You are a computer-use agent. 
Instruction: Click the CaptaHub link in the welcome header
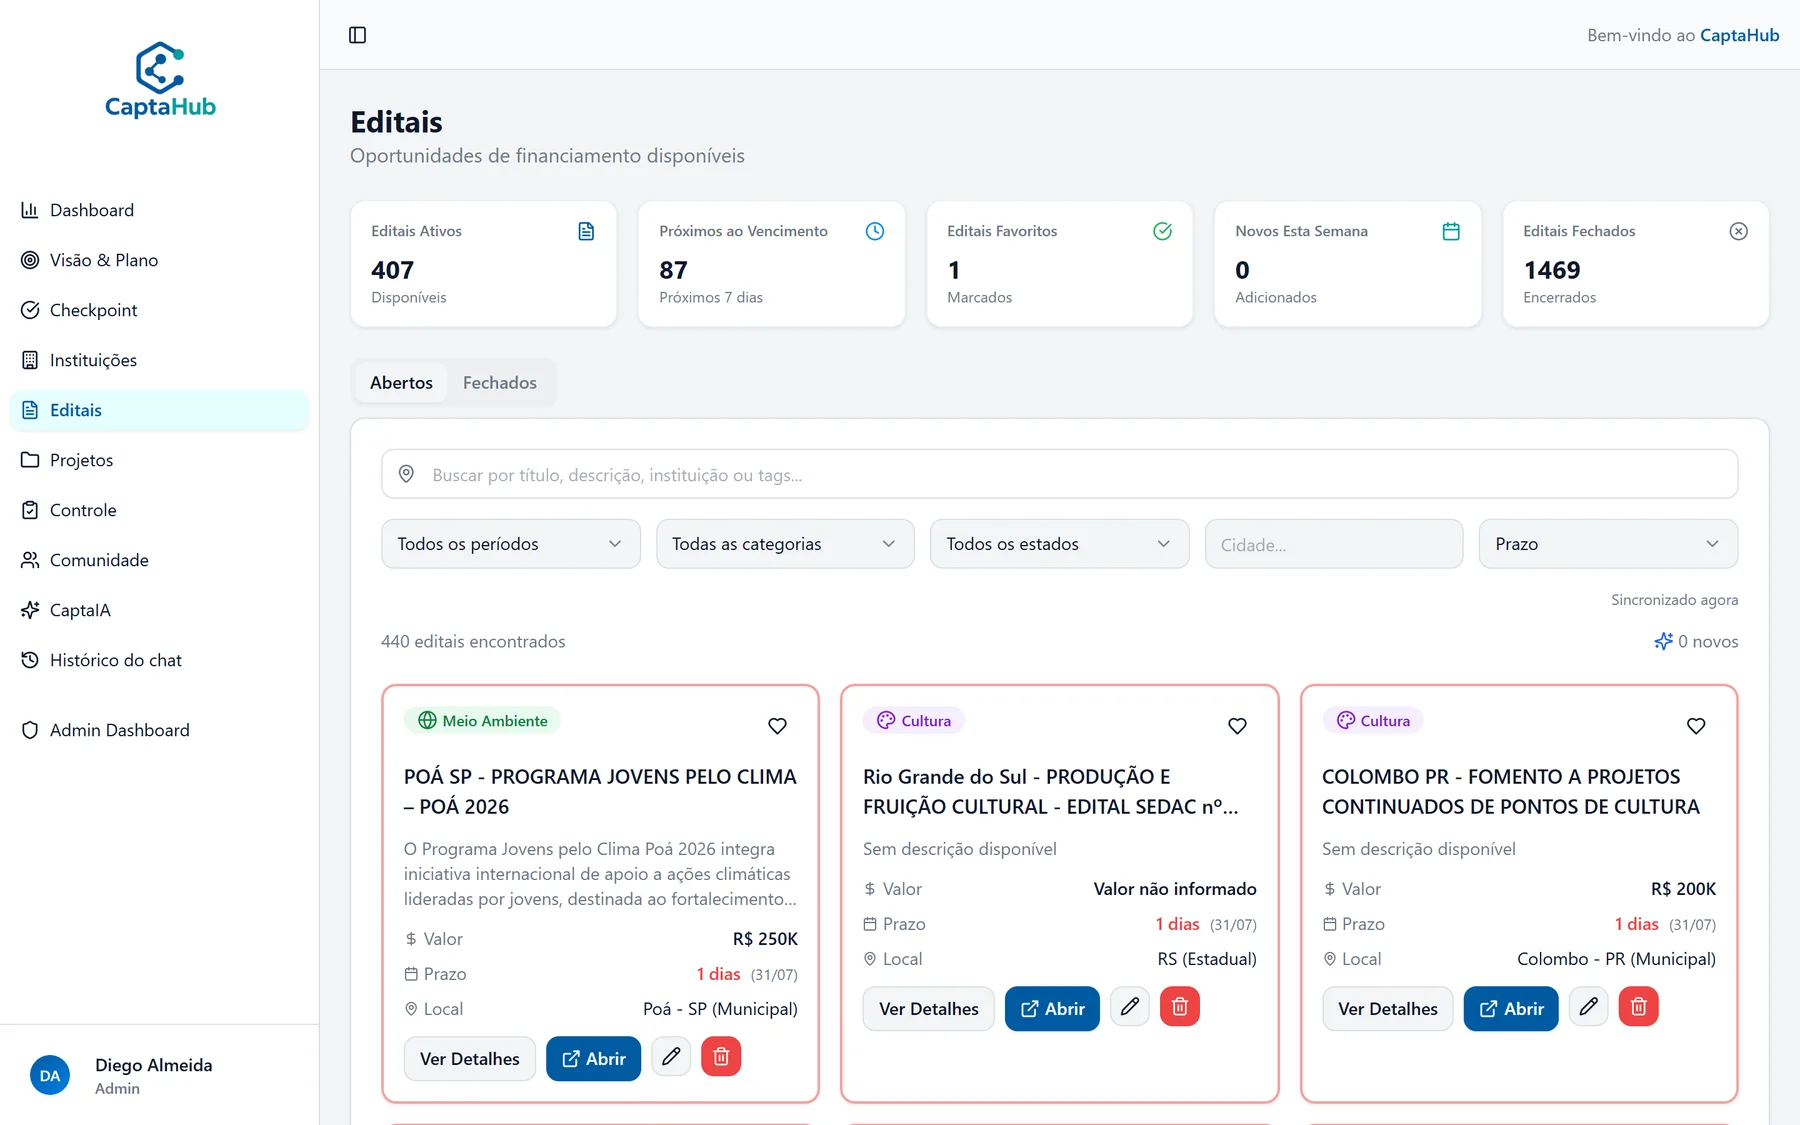[x=1739, y=35]
